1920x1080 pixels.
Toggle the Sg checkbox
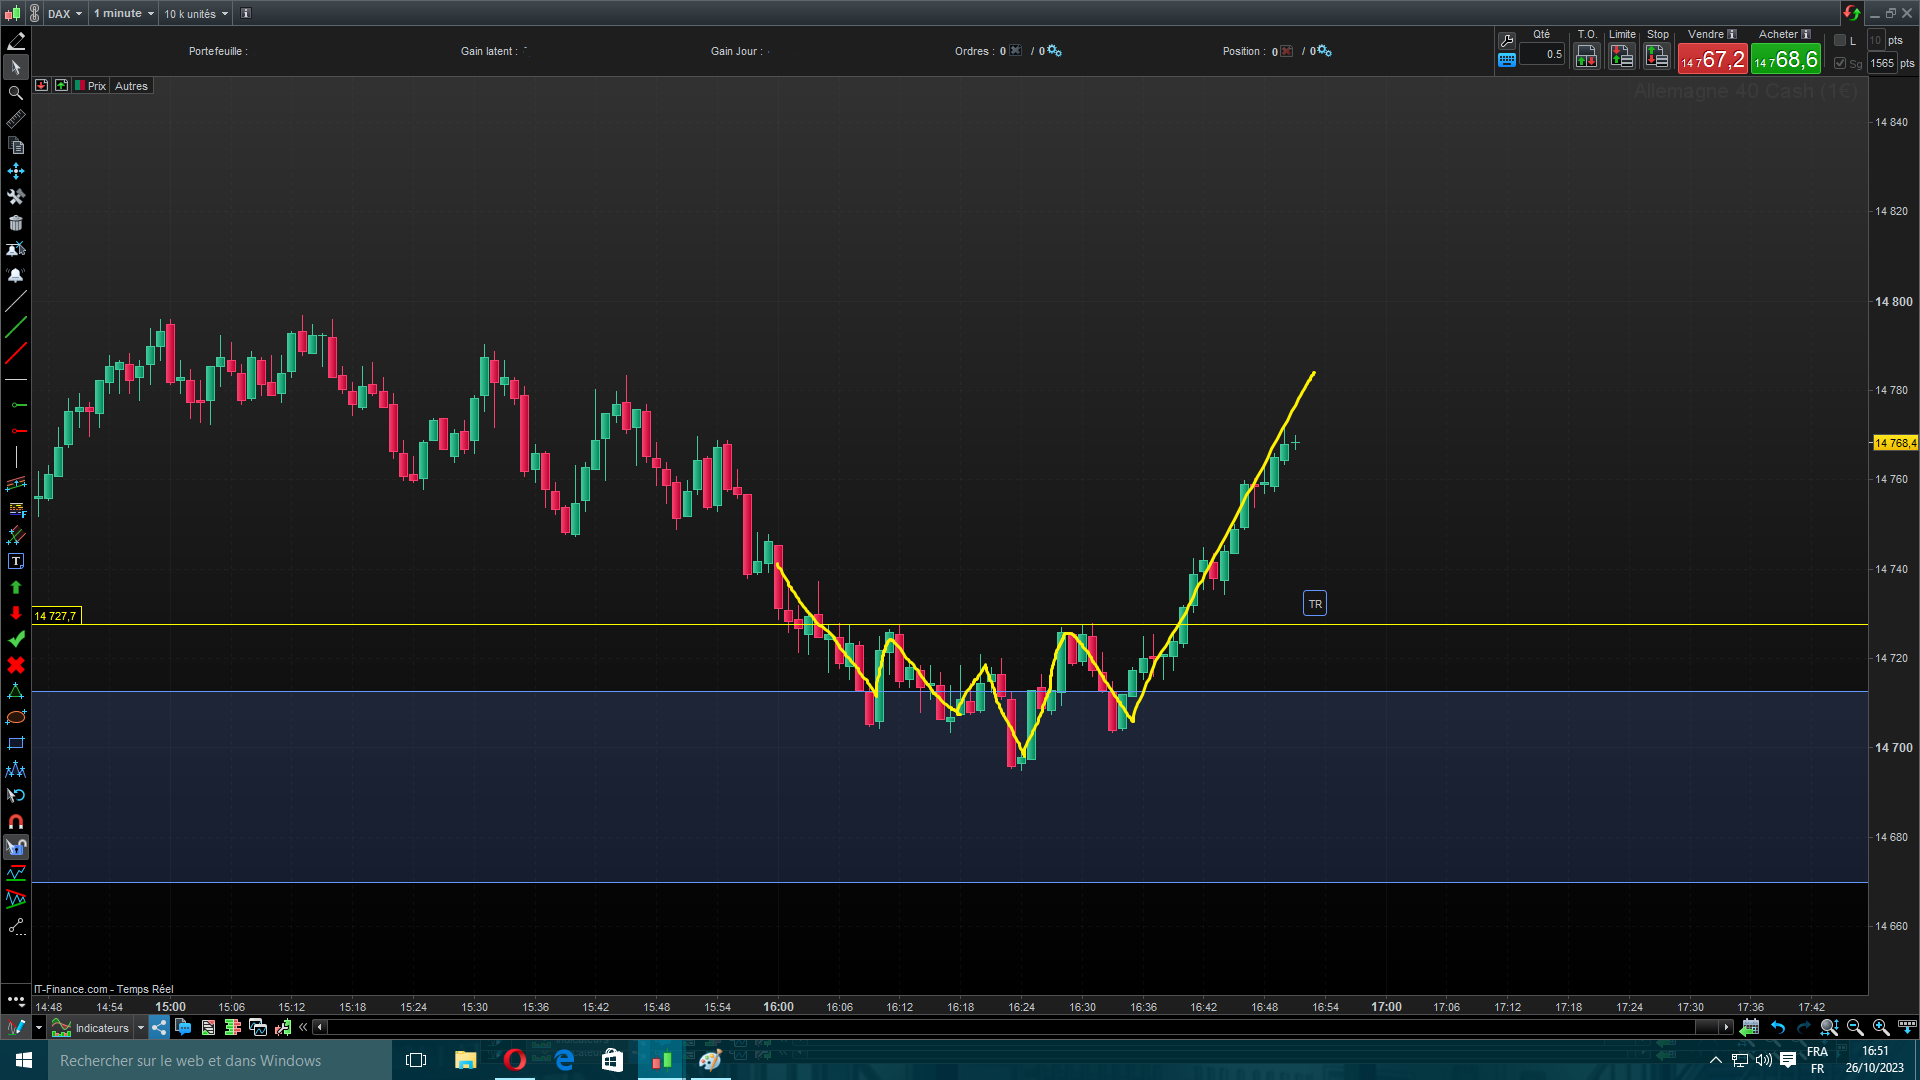click(x=1840, y=63)
